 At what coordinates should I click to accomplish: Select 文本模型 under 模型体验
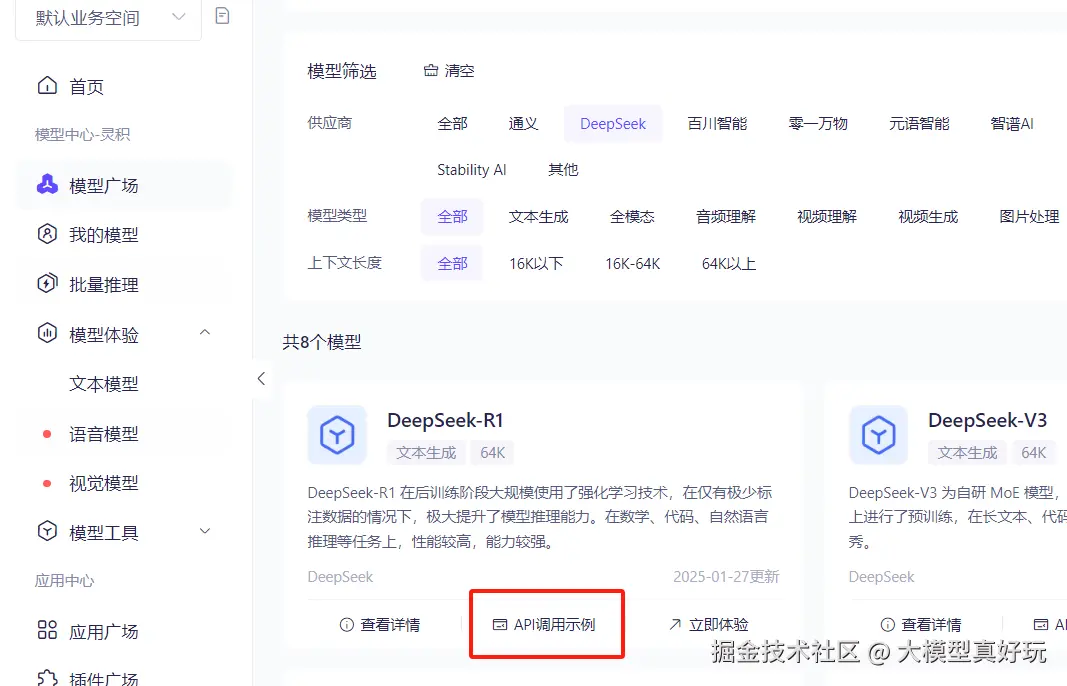[103, 384]
